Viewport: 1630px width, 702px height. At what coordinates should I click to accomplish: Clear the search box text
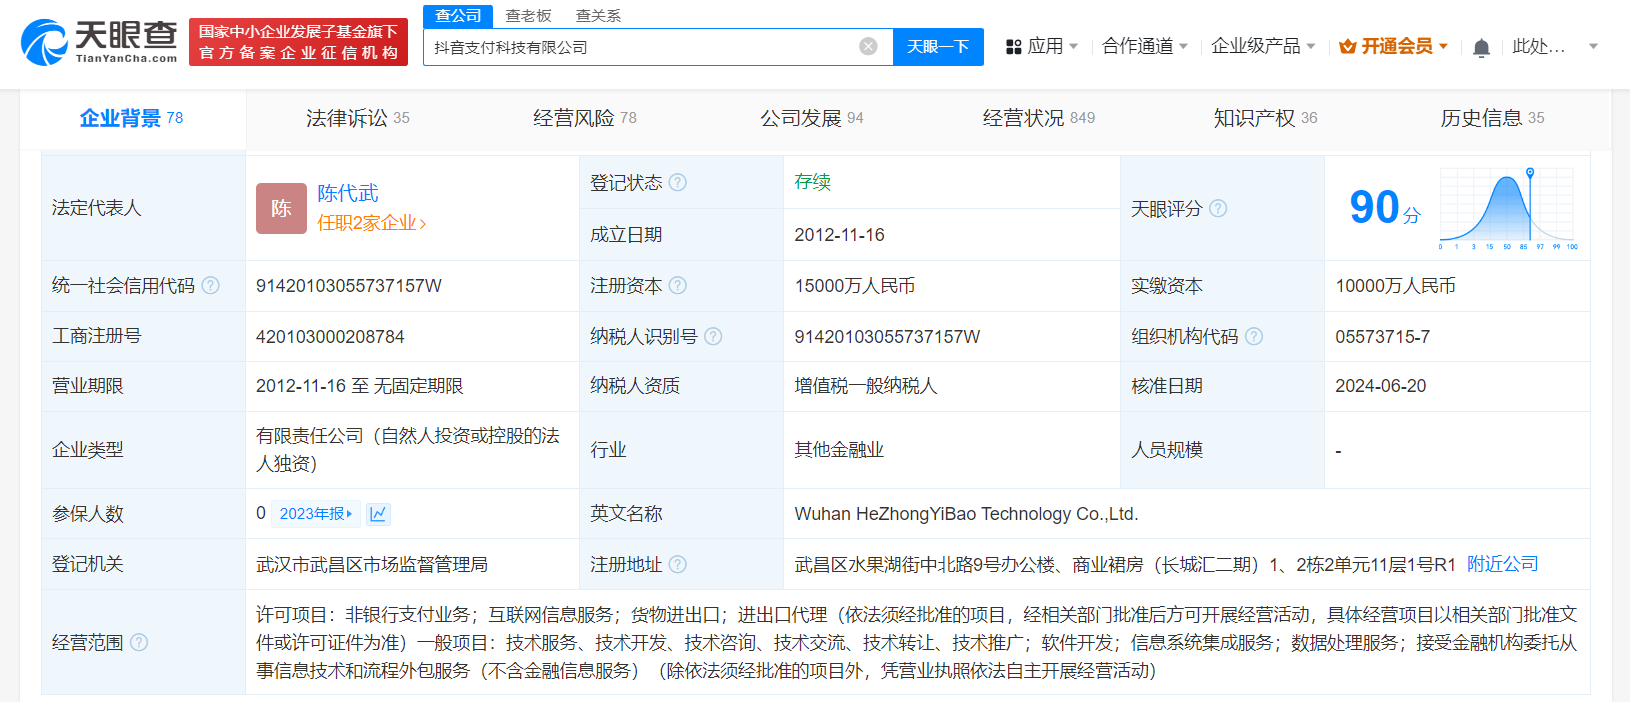coord(868,47)
